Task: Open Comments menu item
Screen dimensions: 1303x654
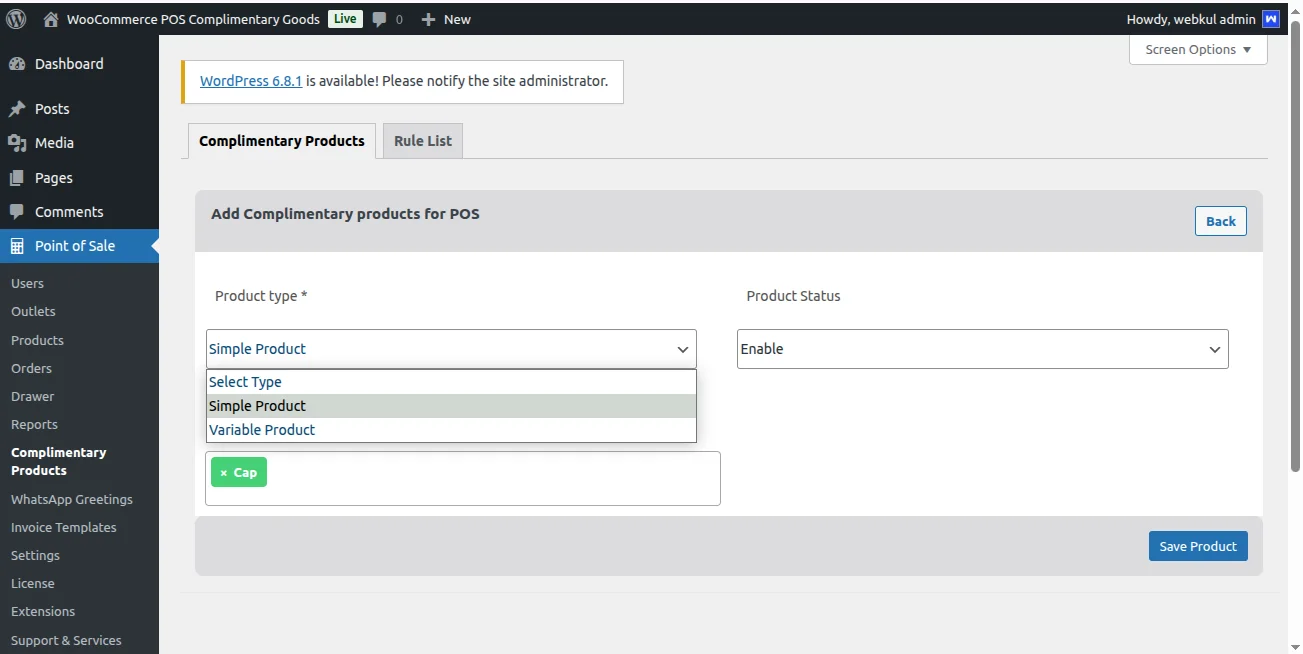Action: pyautogui.click(x=79, y=212)
